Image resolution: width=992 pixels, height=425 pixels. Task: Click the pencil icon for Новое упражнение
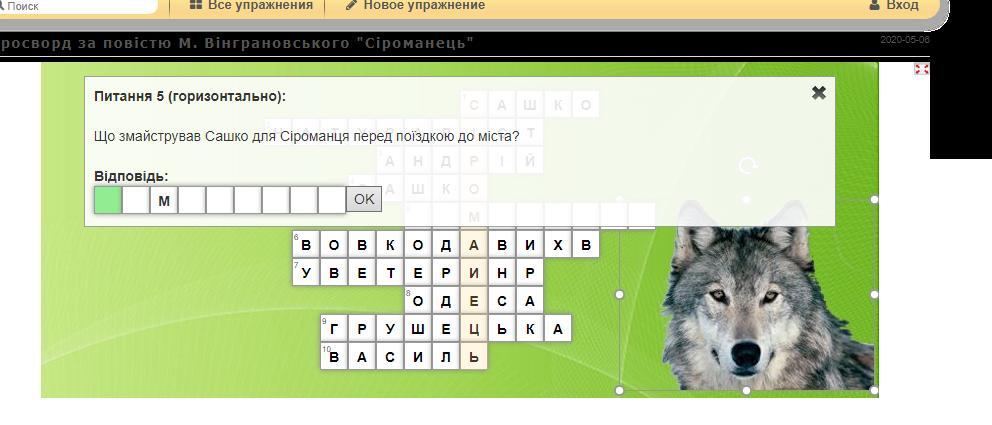click(351, 6)
